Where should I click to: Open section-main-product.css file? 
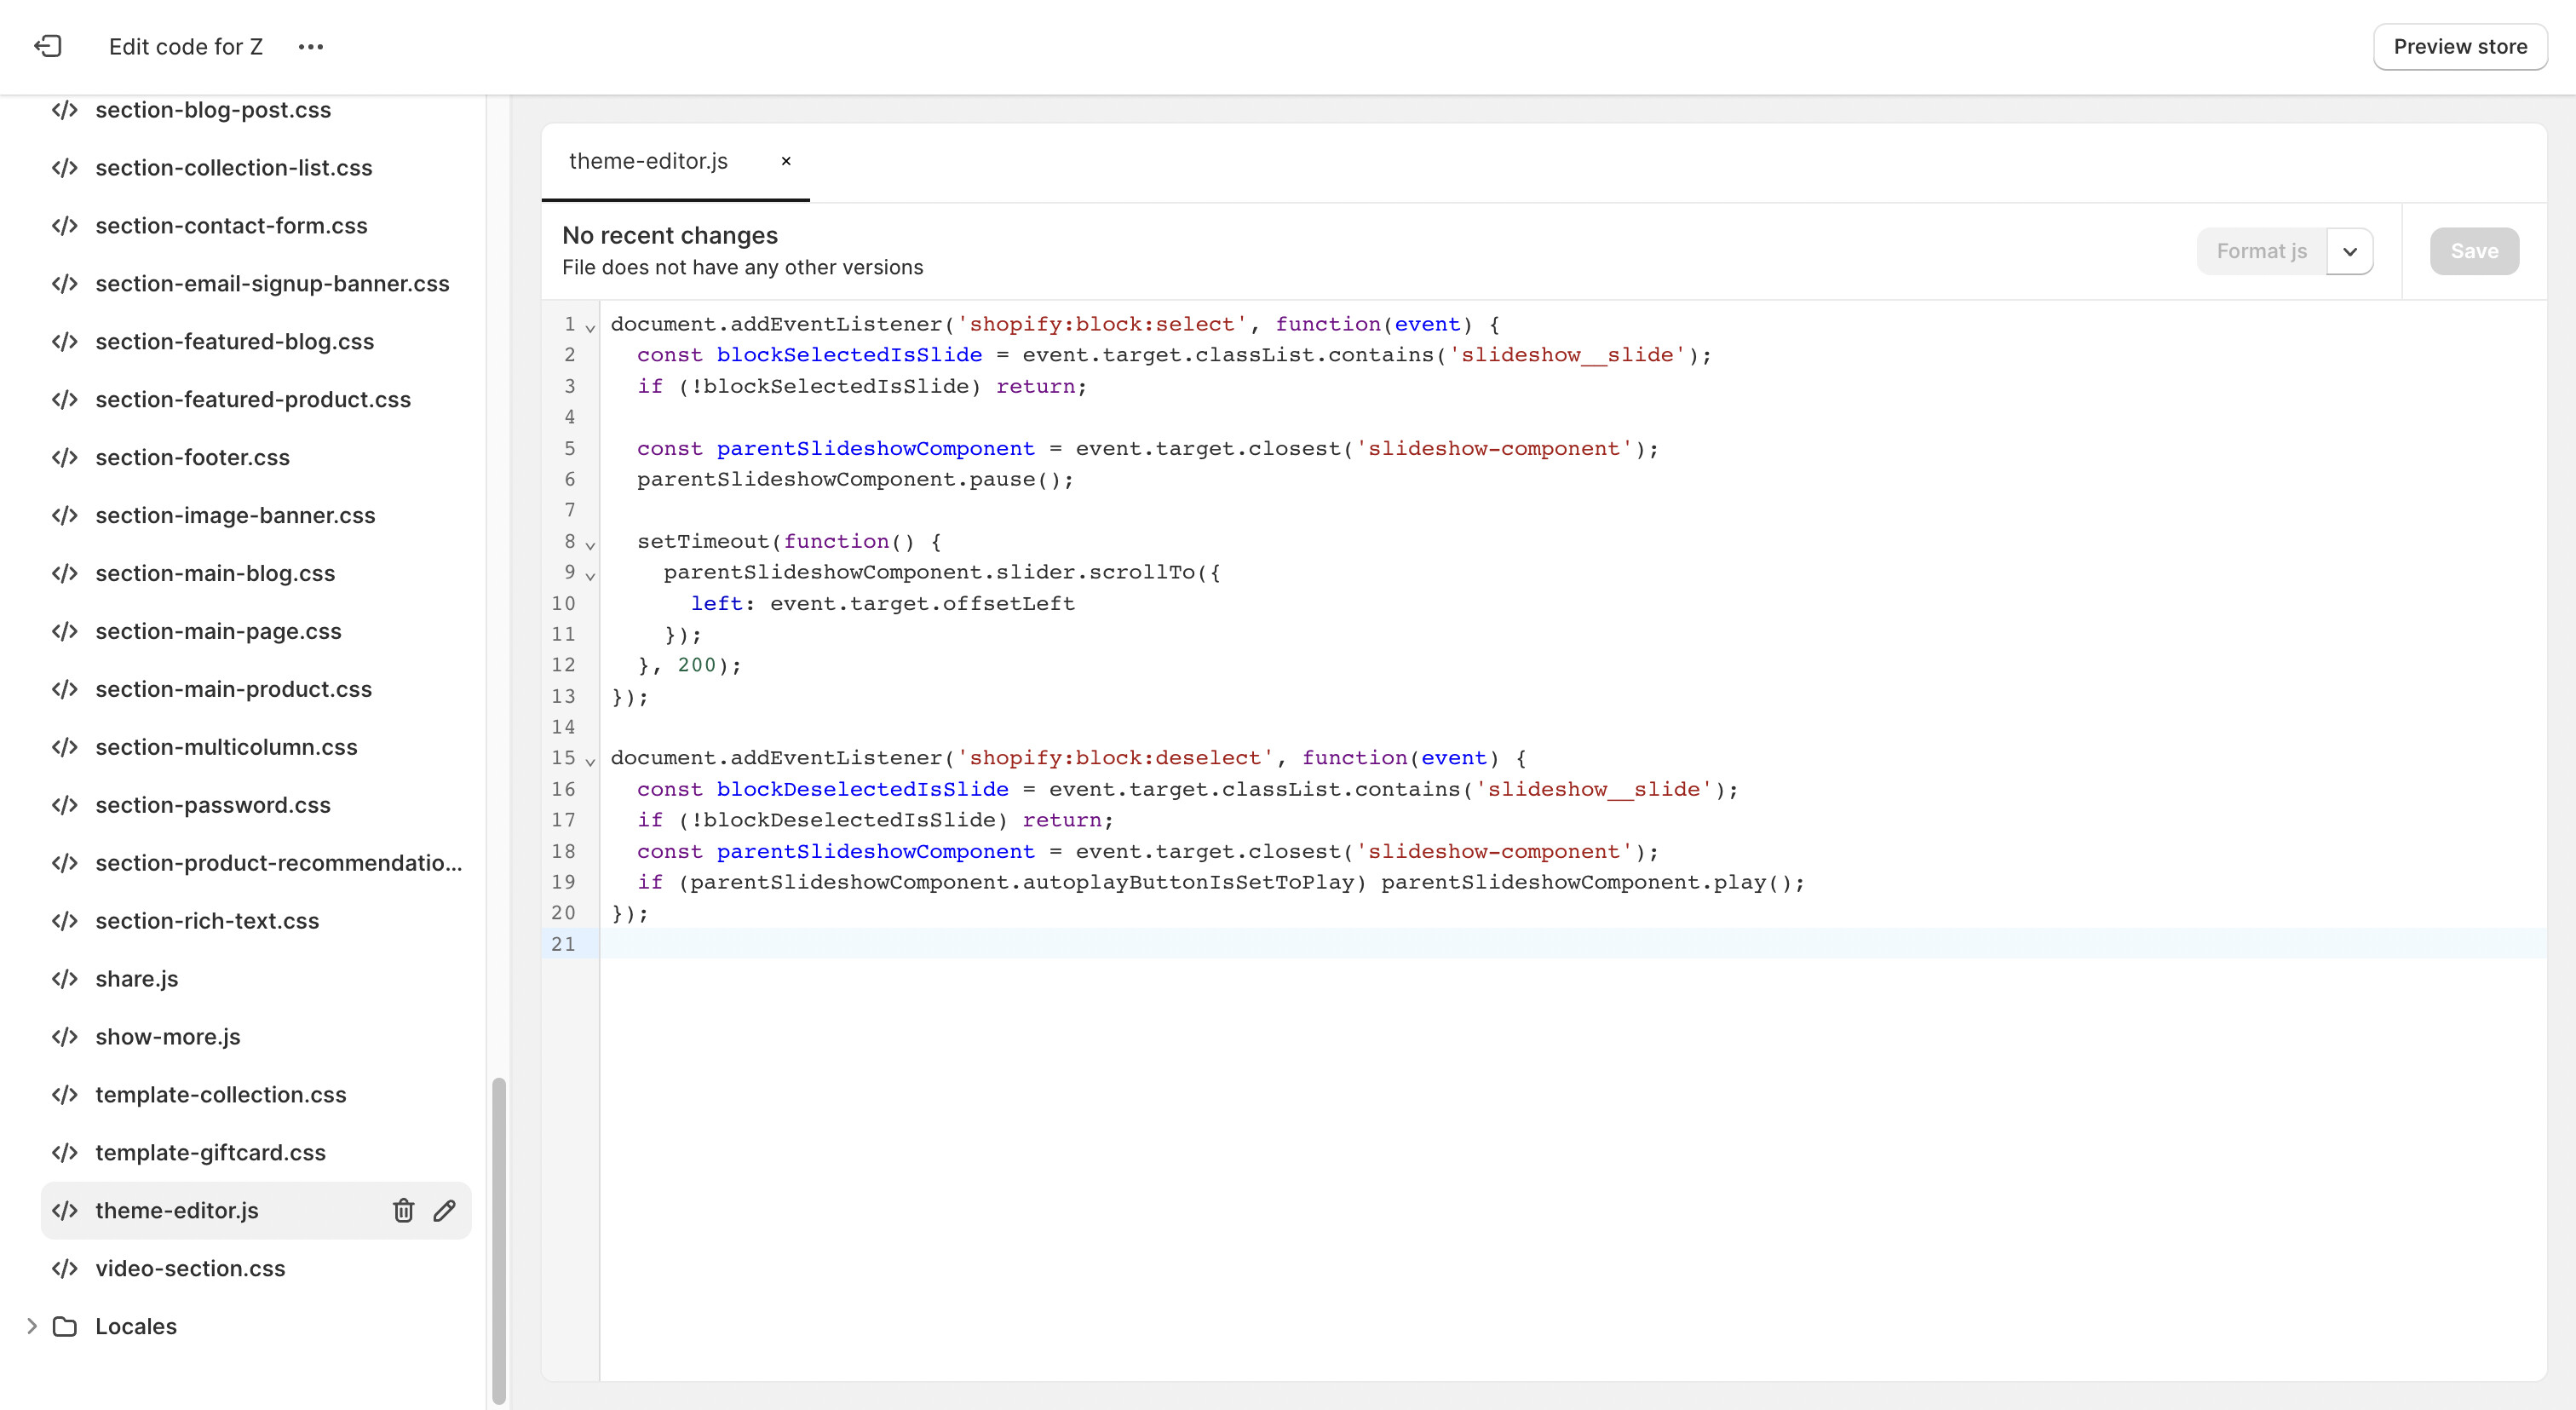(x=233, y=689)
